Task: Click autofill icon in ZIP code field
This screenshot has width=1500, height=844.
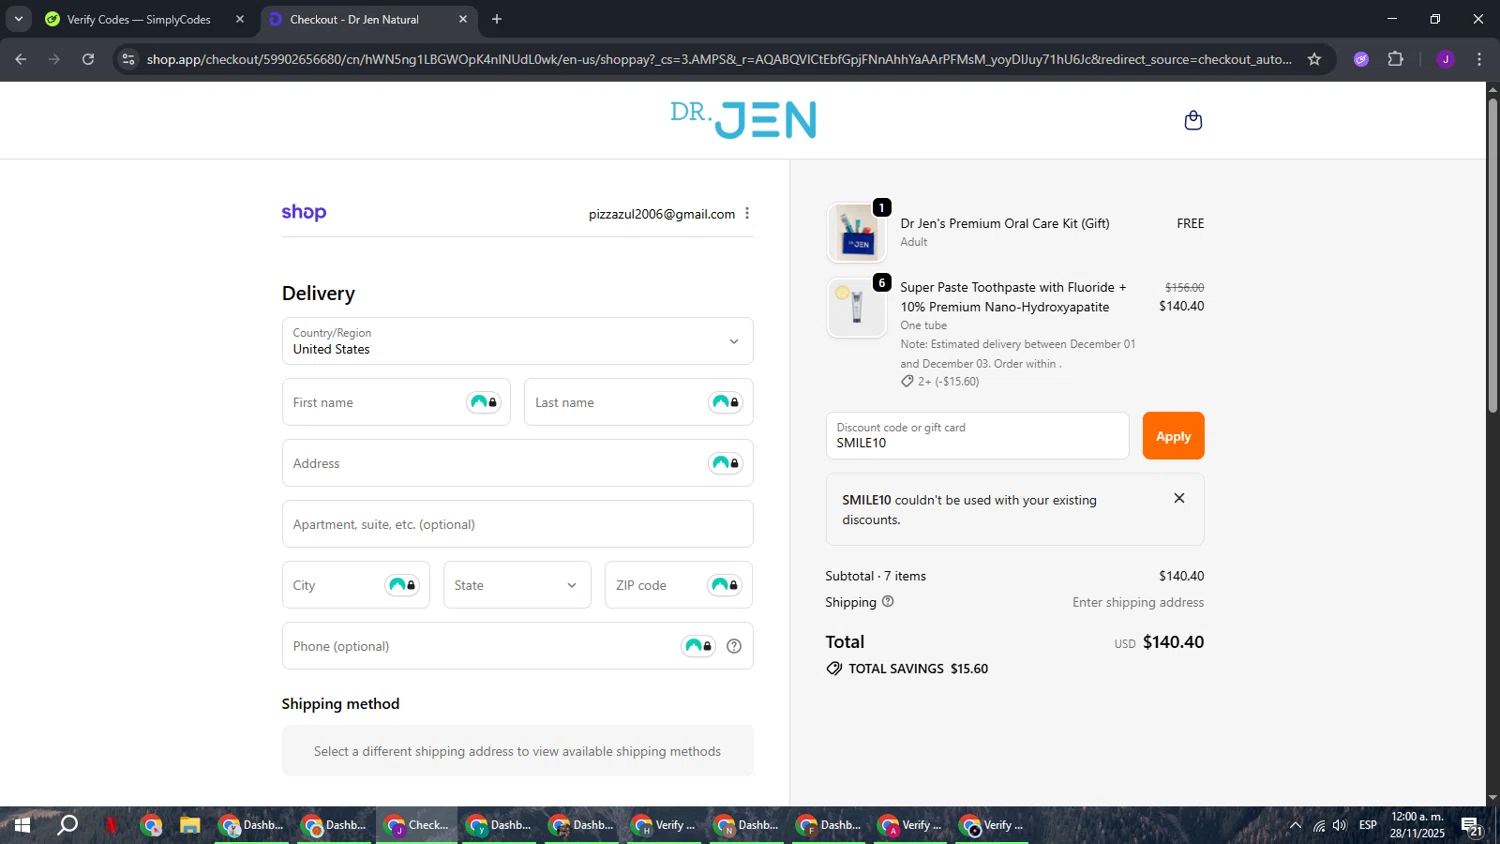Action: (x=725, y=585)
